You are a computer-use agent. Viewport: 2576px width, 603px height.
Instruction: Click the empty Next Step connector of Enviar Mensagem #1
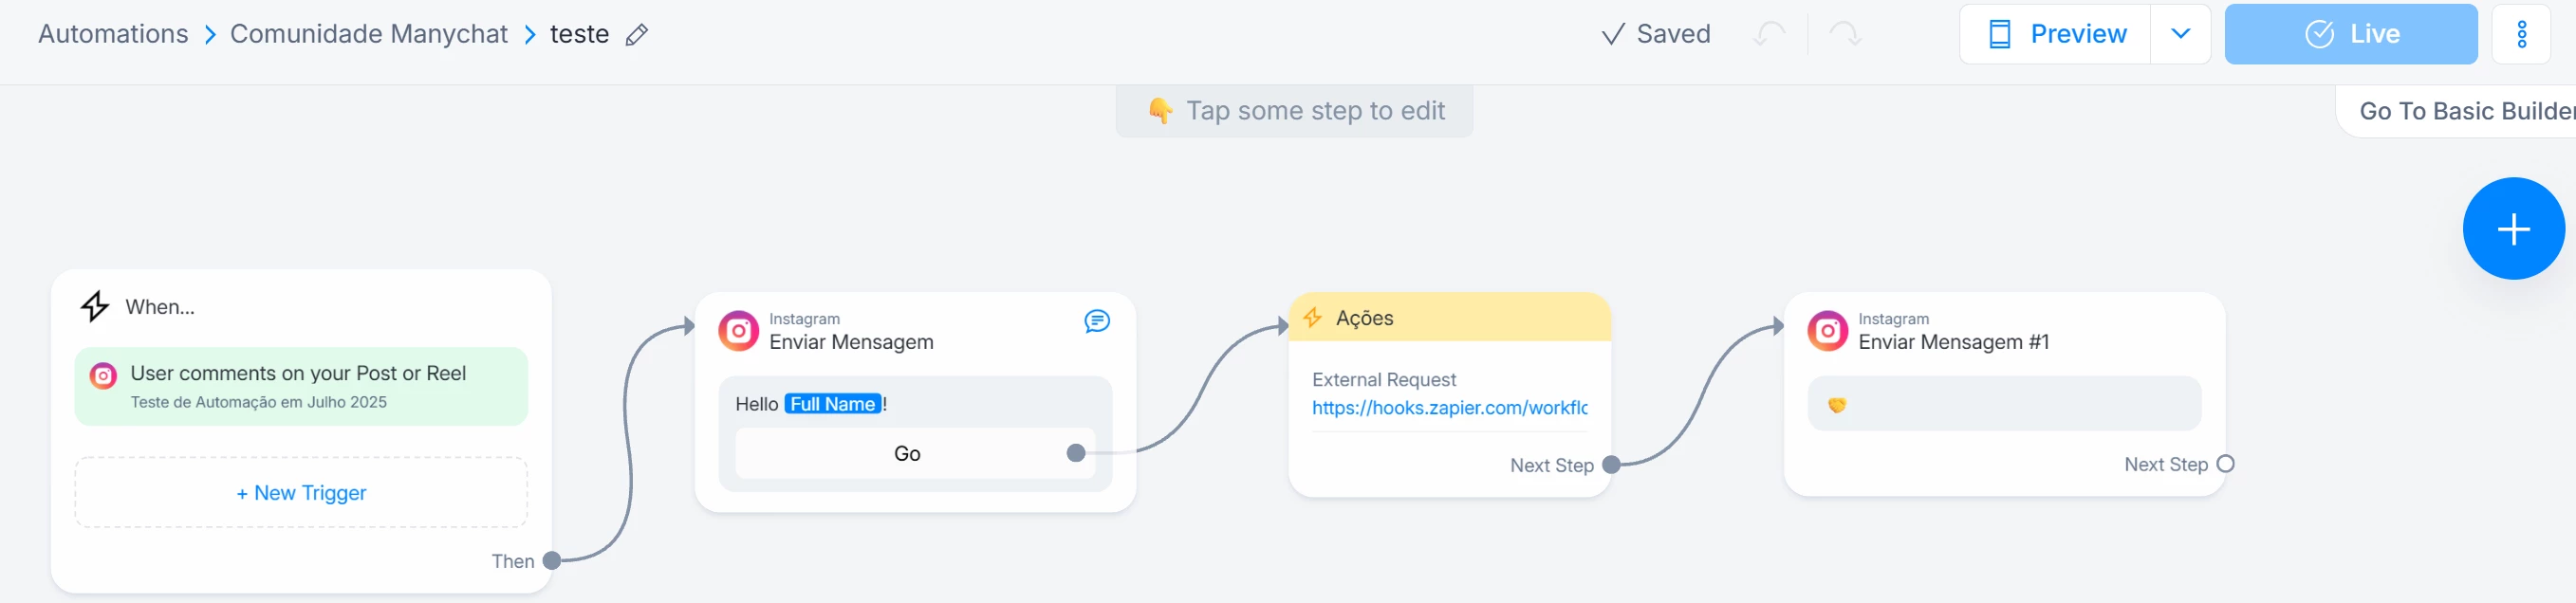click(x=2225, y=464)
